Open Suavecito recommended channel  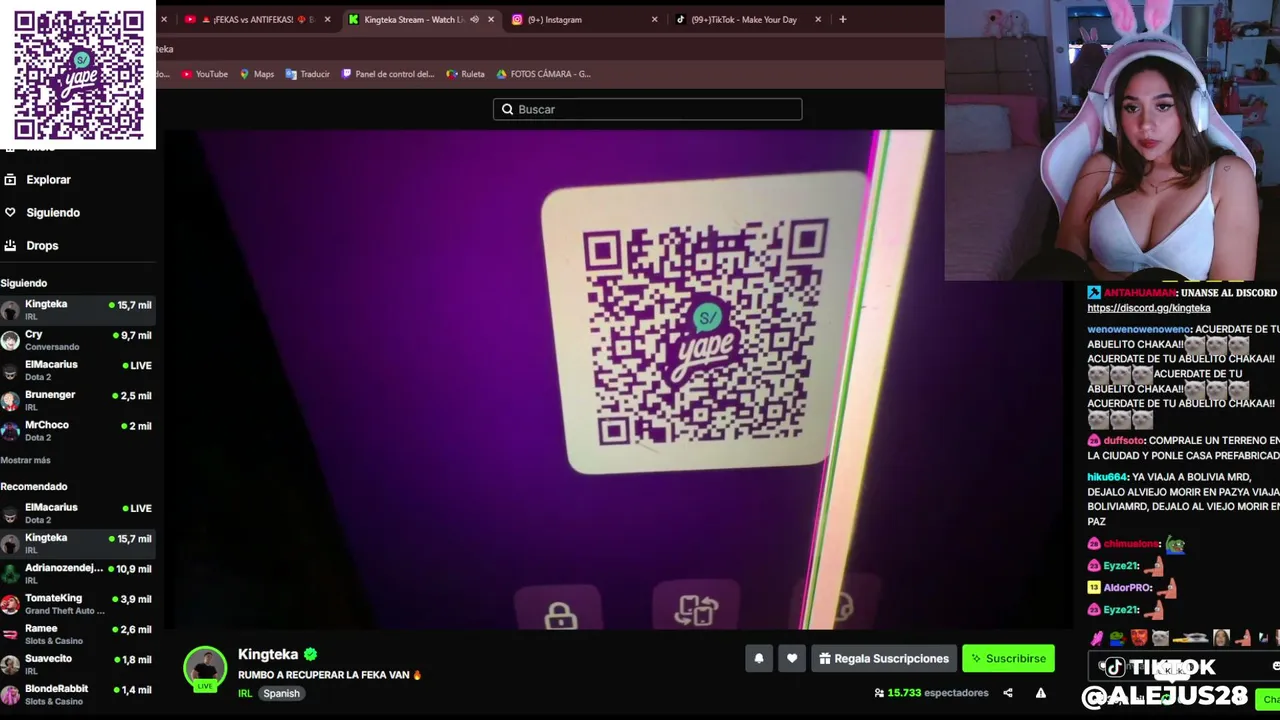[x=78, y=664]
